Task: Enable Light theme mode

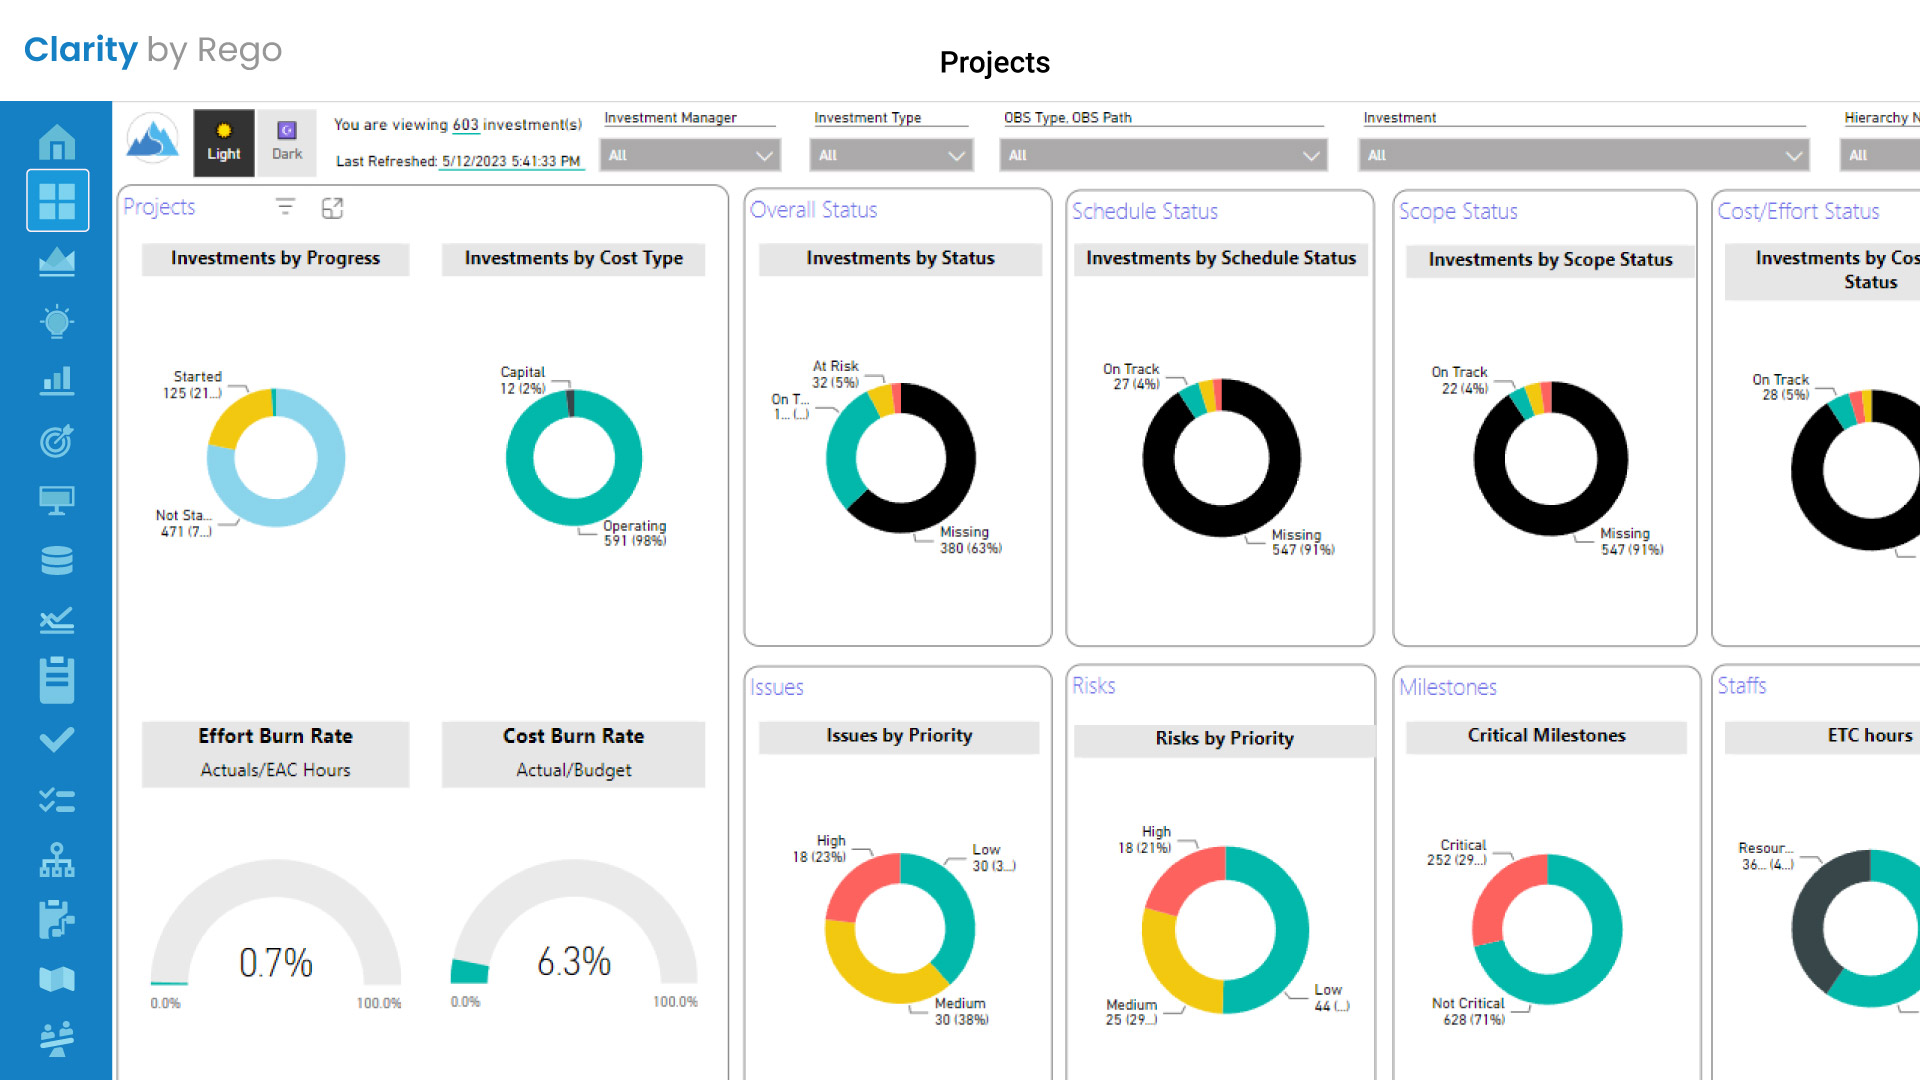Action: [223, 142]
